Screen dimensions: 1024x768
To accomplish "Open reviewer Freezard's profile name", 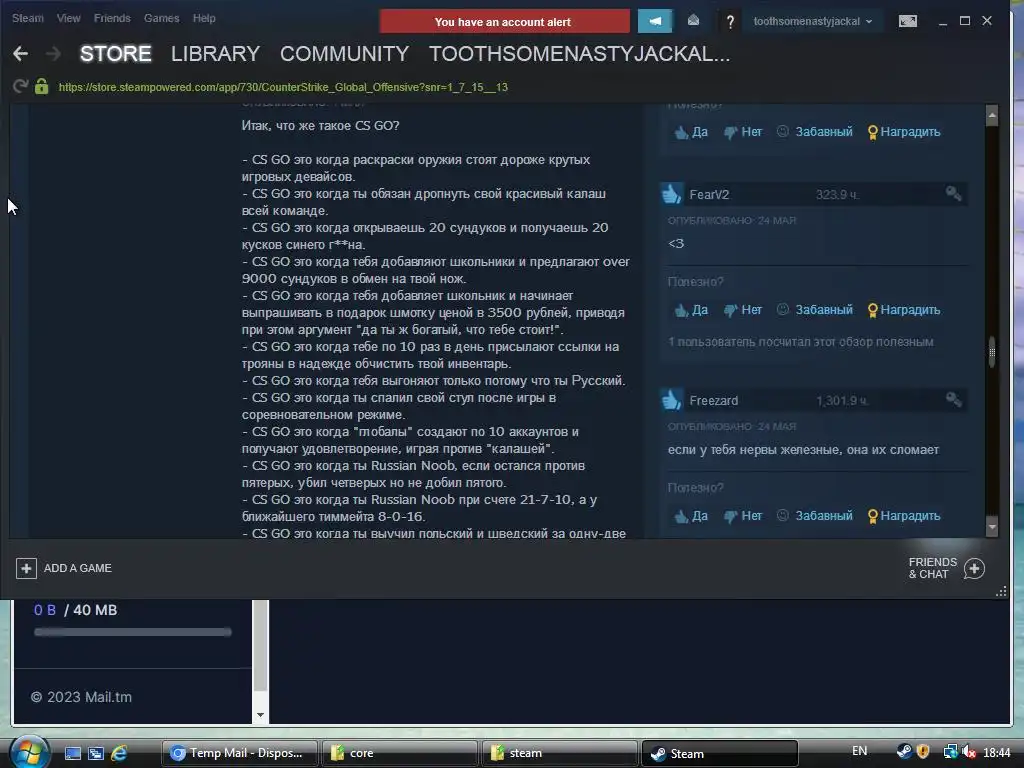I will (713, 400).
